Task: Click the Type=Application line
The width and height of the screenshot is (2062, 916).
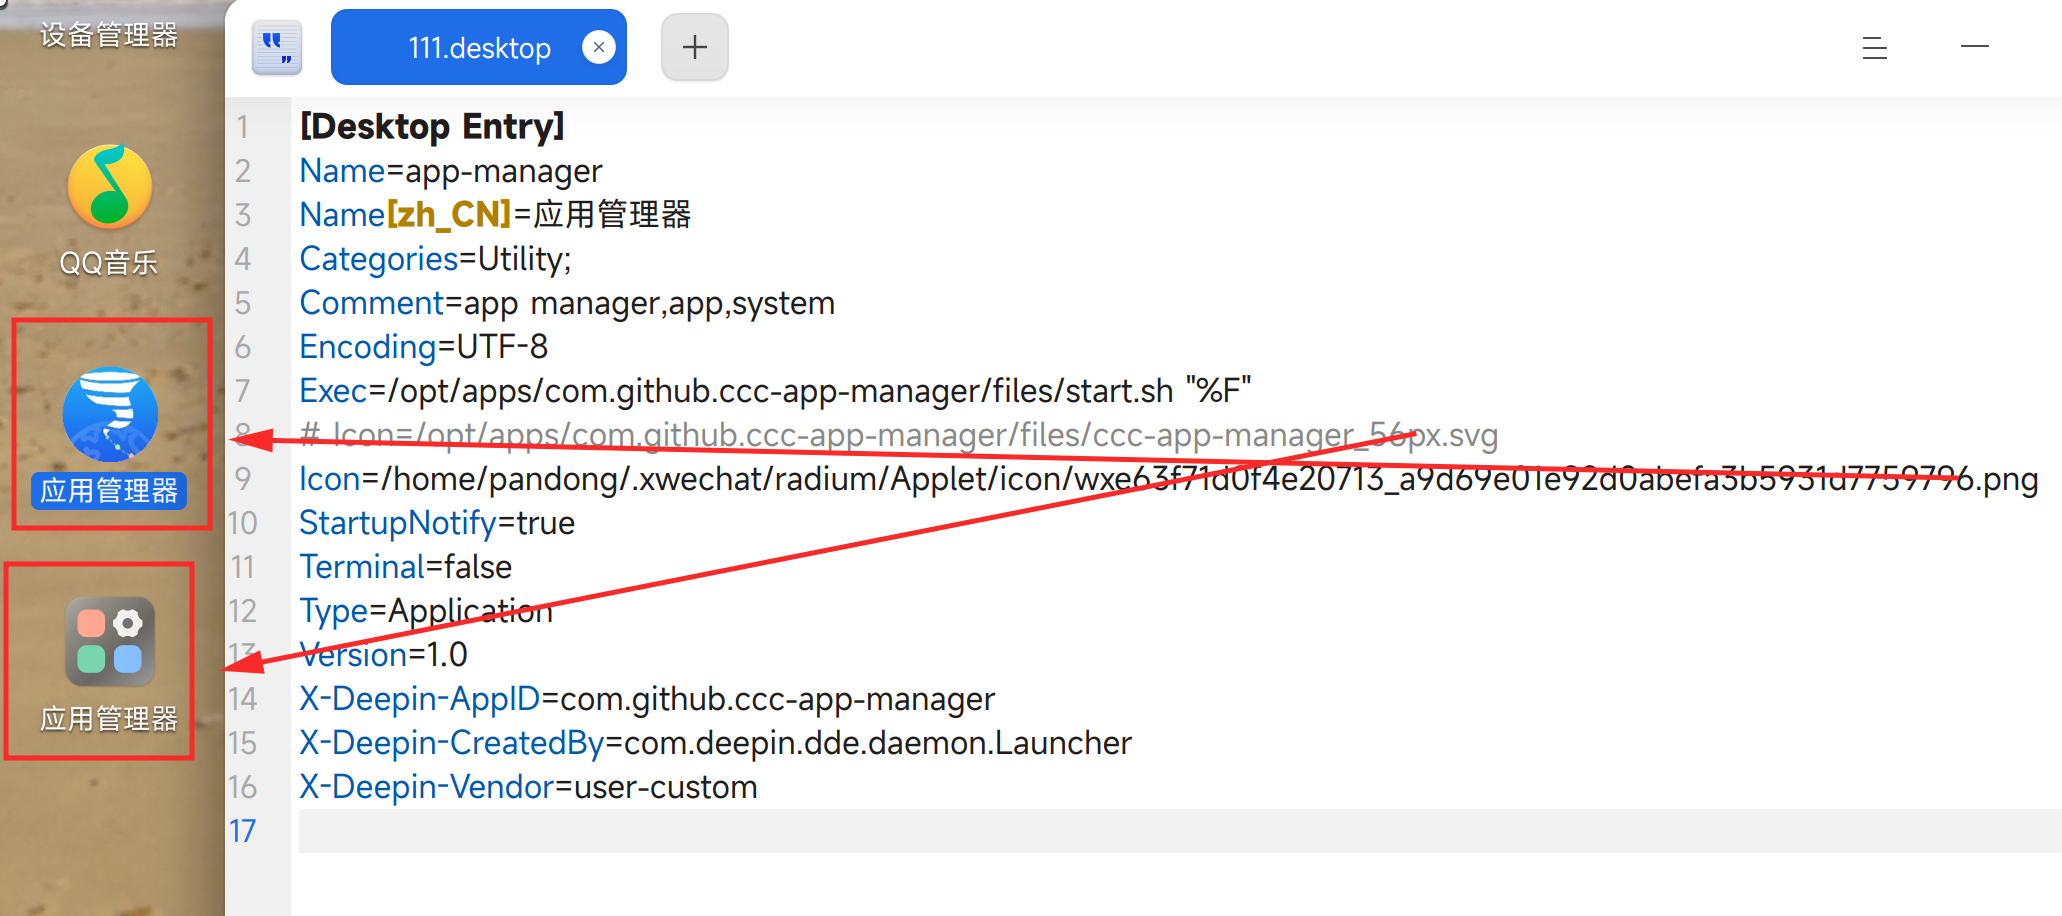Action: pyautogui.click(x=426, y=611)
